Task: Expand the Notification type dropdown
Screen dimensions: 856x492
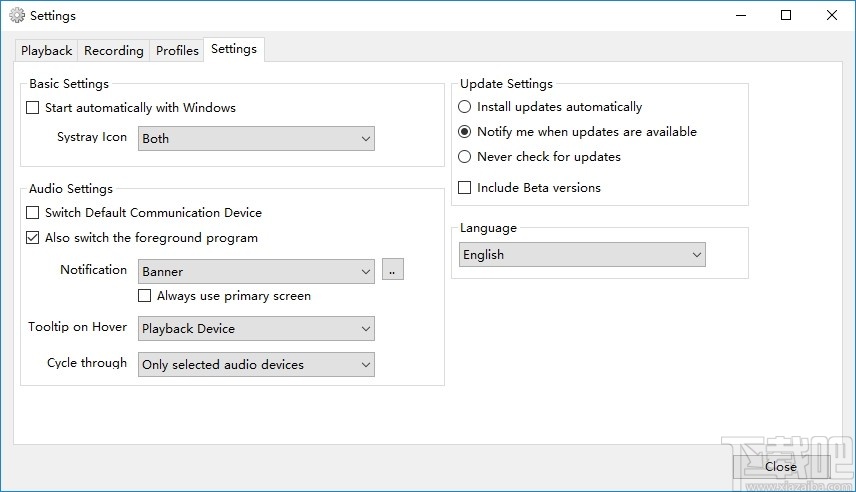Action: coord(256,271)
